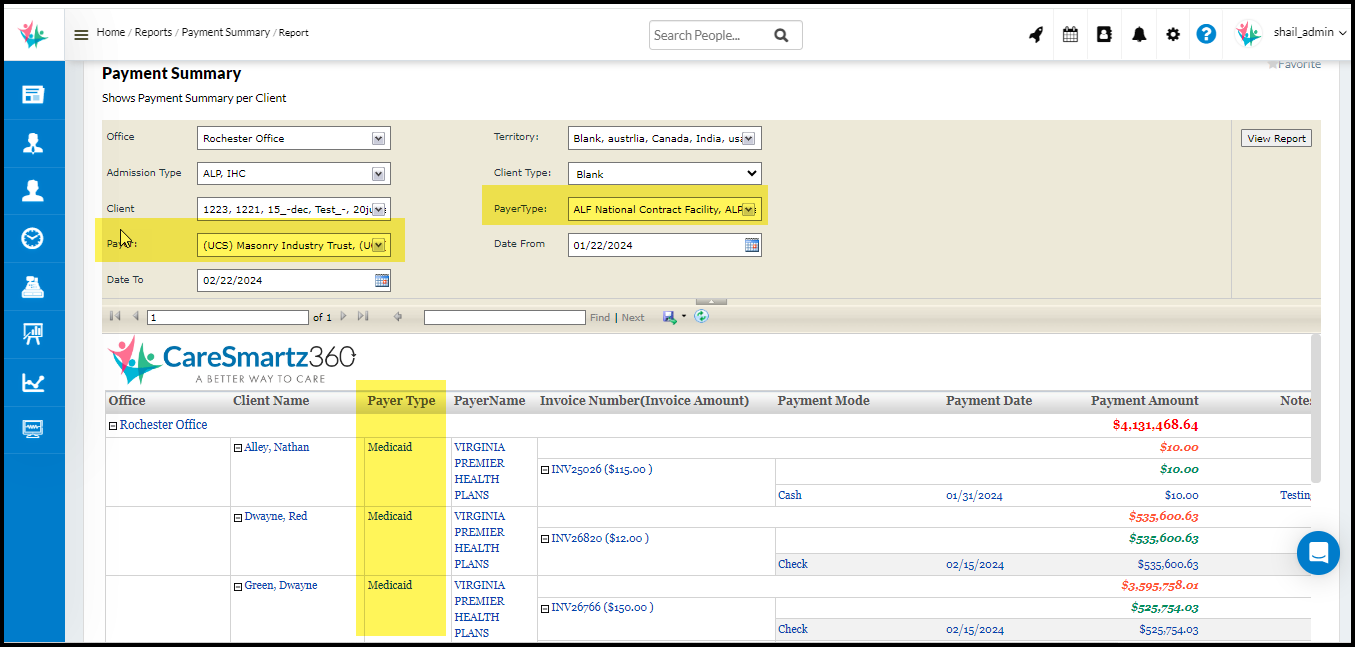Collapse the Rochester Office group
The height and width of the screenshot is (647, 1355).
113,426
